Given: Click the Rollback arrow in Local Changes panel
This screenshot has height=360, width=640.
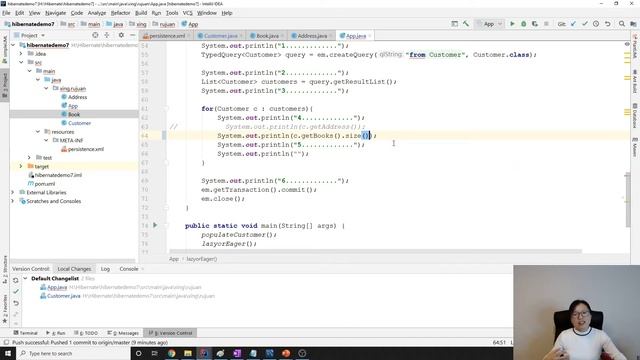Looking at the screenshot, I should (16, 303).
